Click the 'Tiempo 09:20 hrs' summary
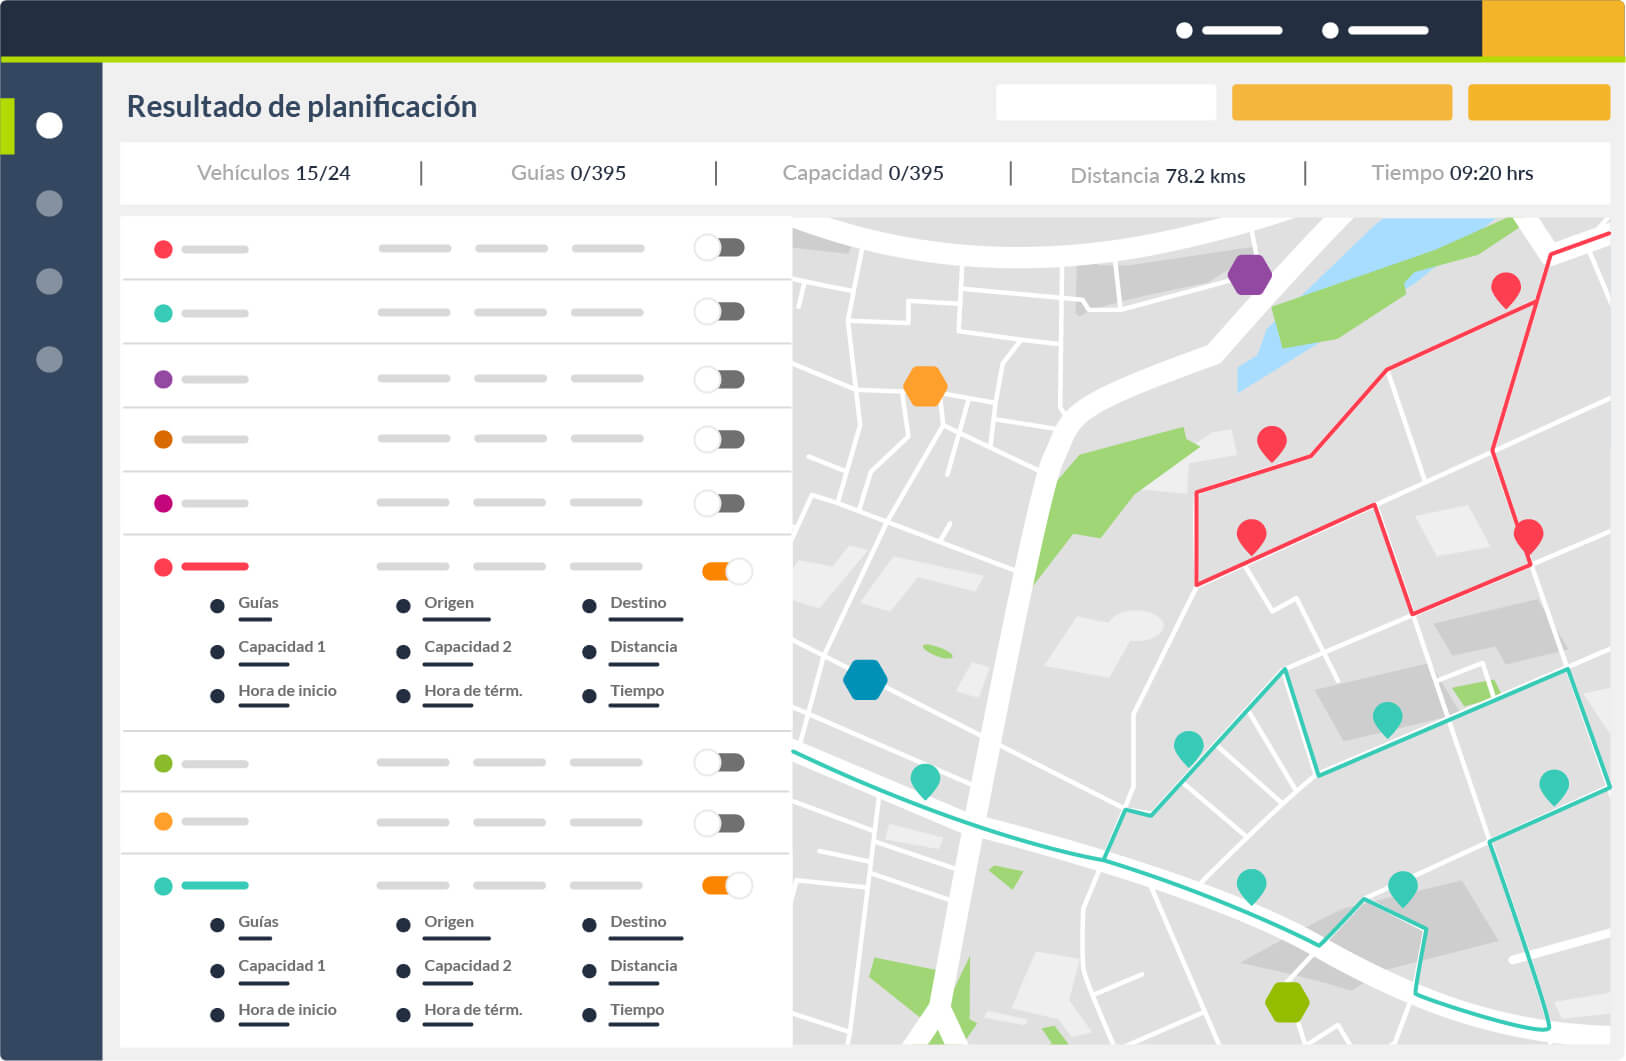 coord(1452,173)
